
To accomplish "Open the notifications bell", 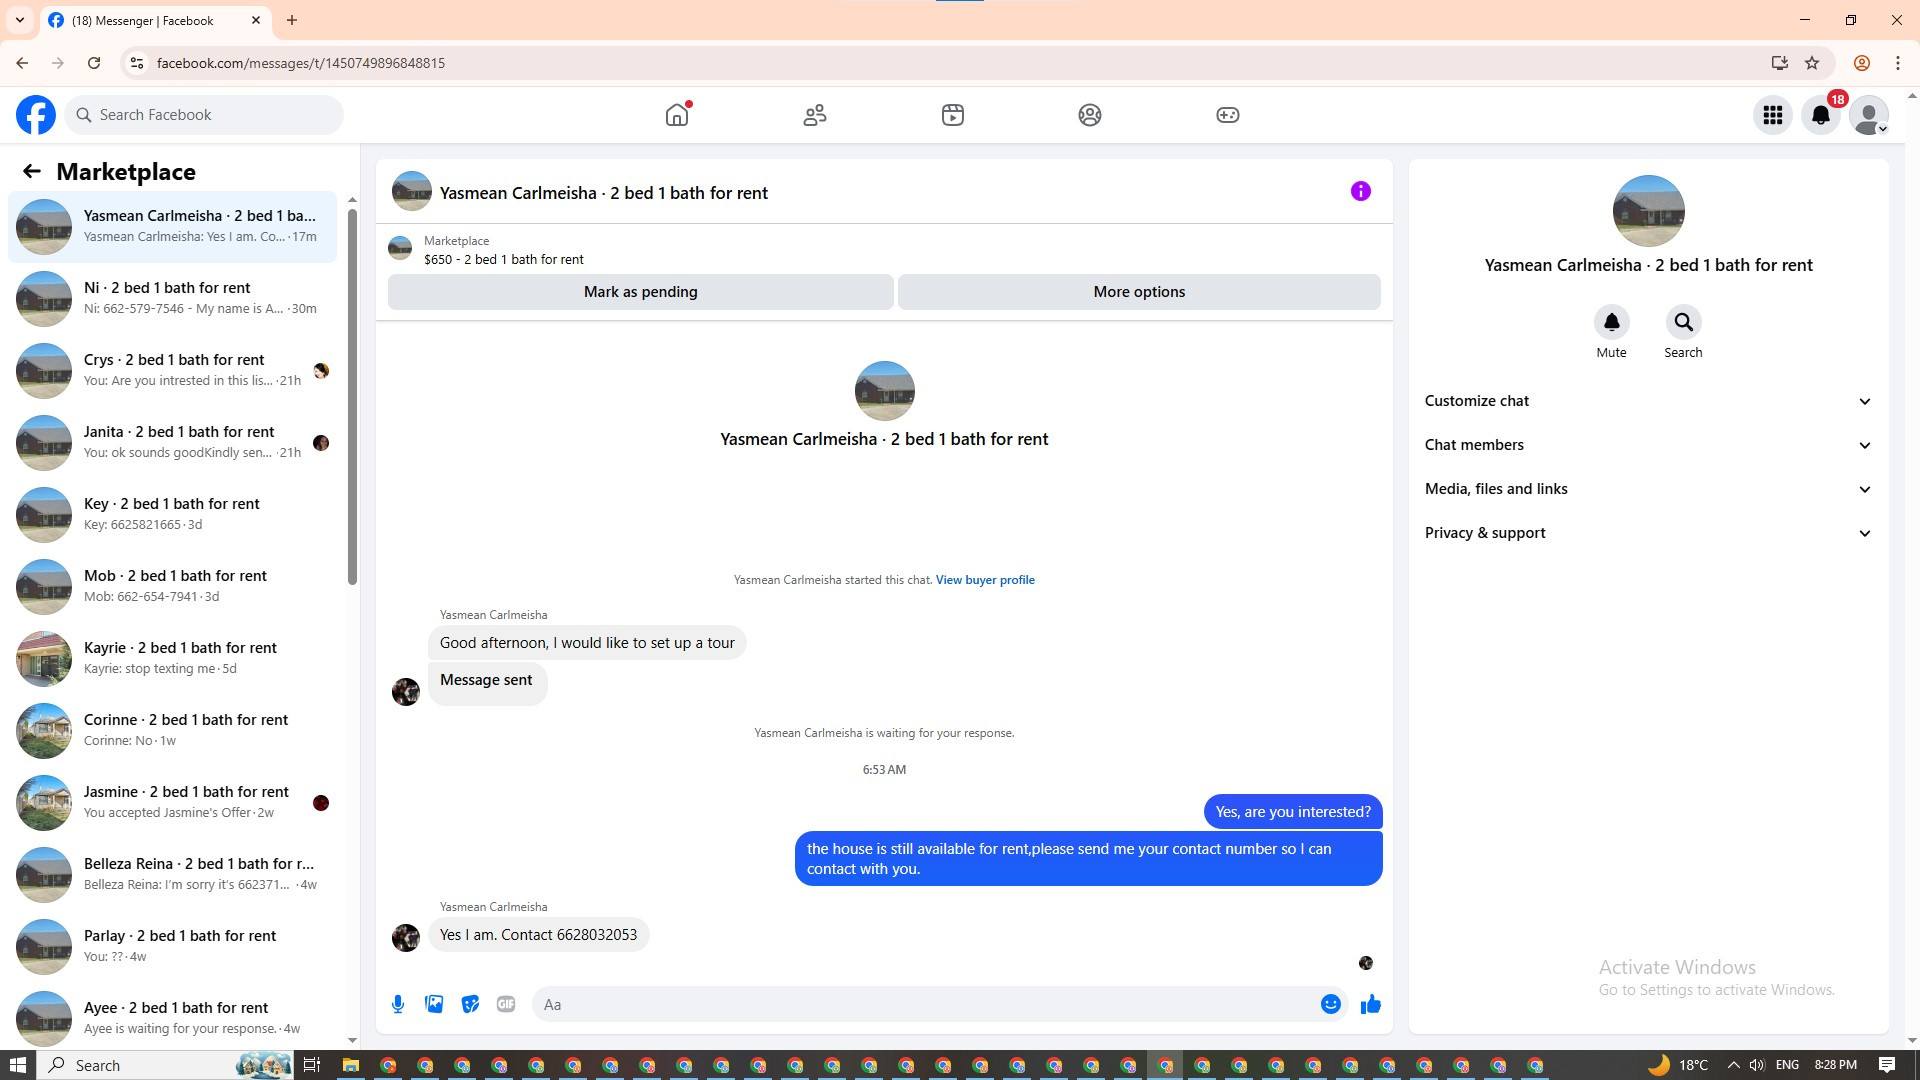I will click(1820, 115).
